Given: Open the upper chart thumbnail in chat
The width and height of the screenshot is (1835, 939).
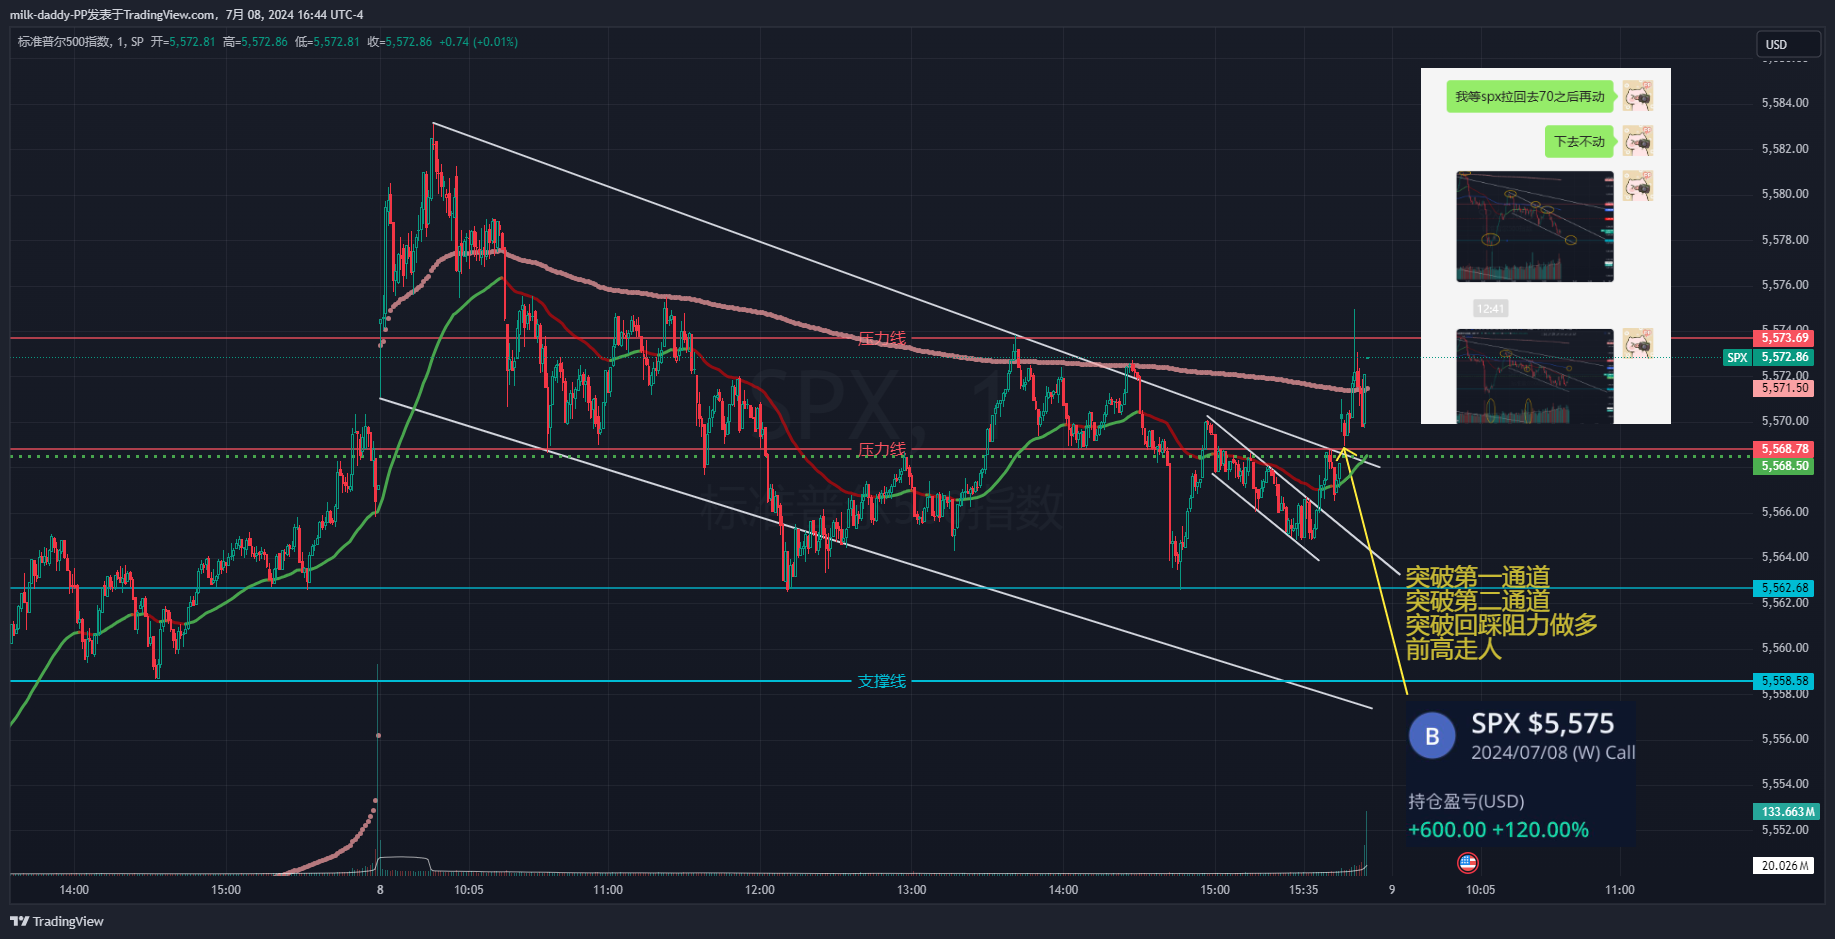Looking at the screenshot, I should pos(1534,226).
